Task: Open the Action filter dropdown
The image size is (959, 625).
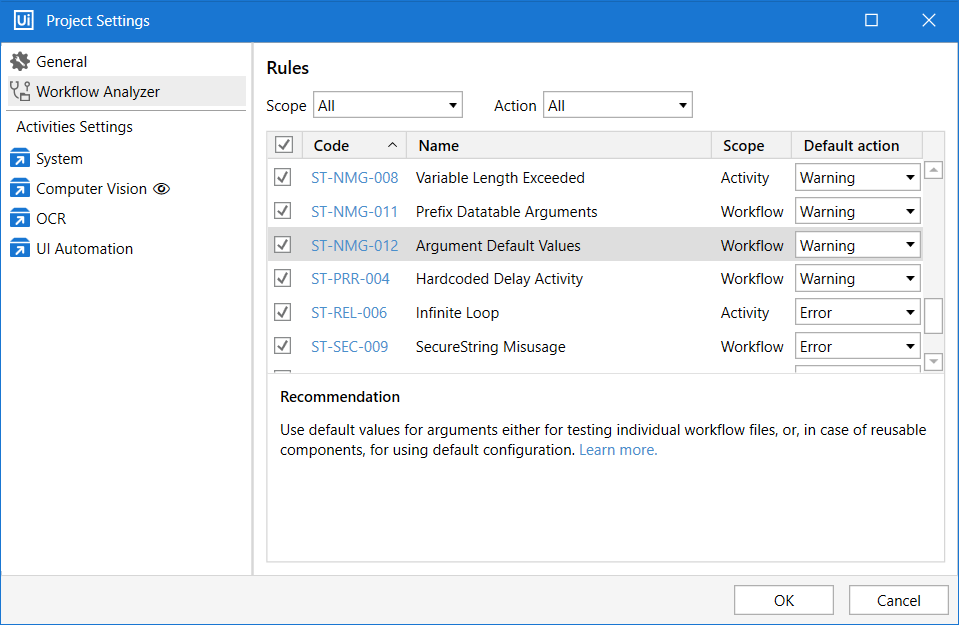Action: tap(617, 105)
